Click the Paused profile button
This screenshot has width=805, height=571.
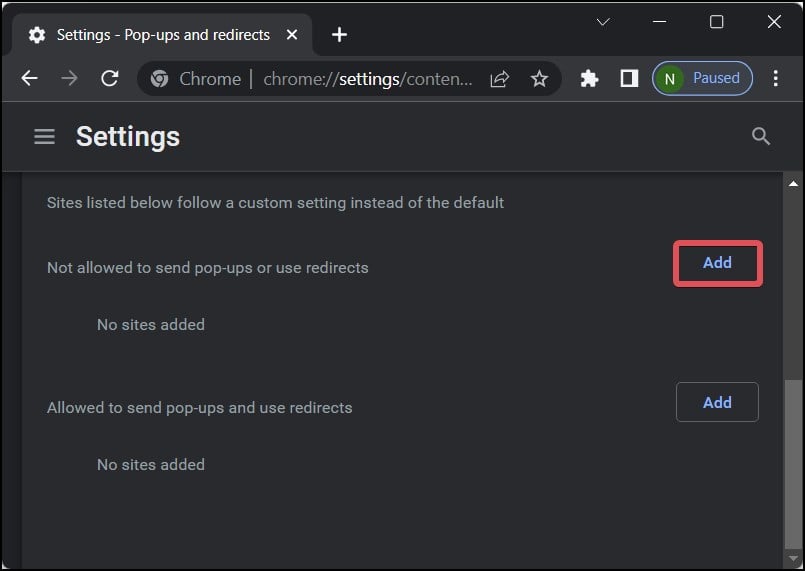(702, 79)
